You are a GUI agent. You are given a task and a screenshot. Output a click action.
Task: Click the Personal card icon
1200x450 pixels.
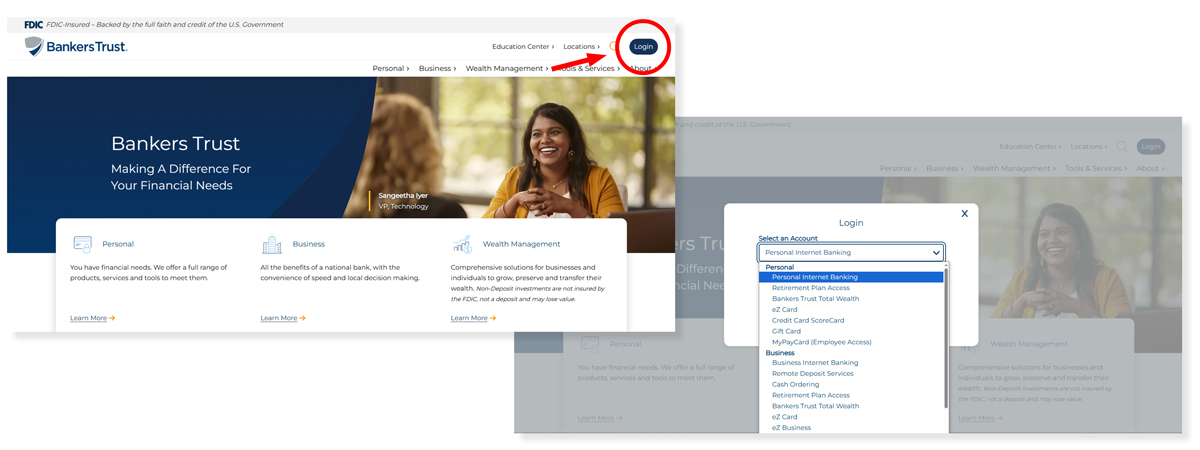[x=82, y=244]
